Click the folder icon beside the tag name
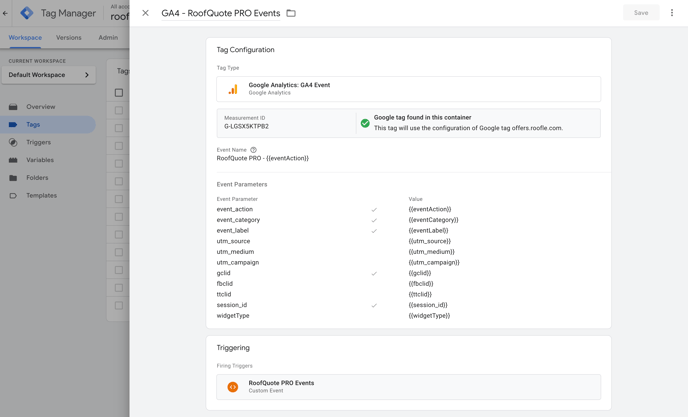 [x=291, y=13]
